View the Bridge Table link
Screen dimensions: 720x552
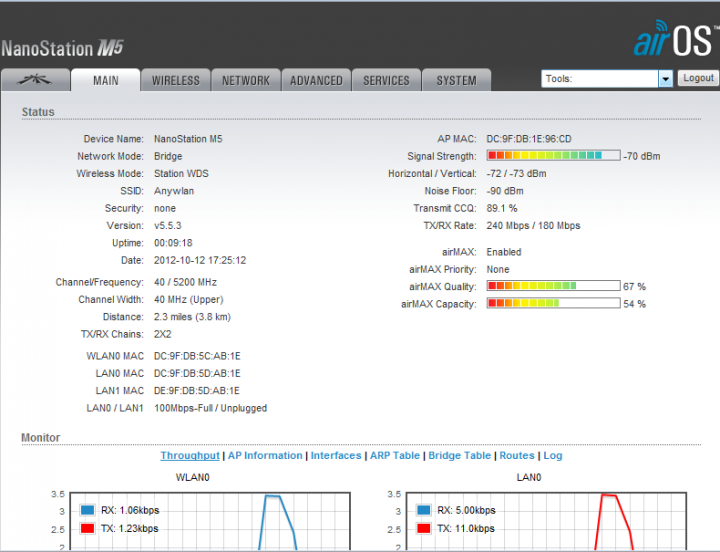[x=460, y=456]
